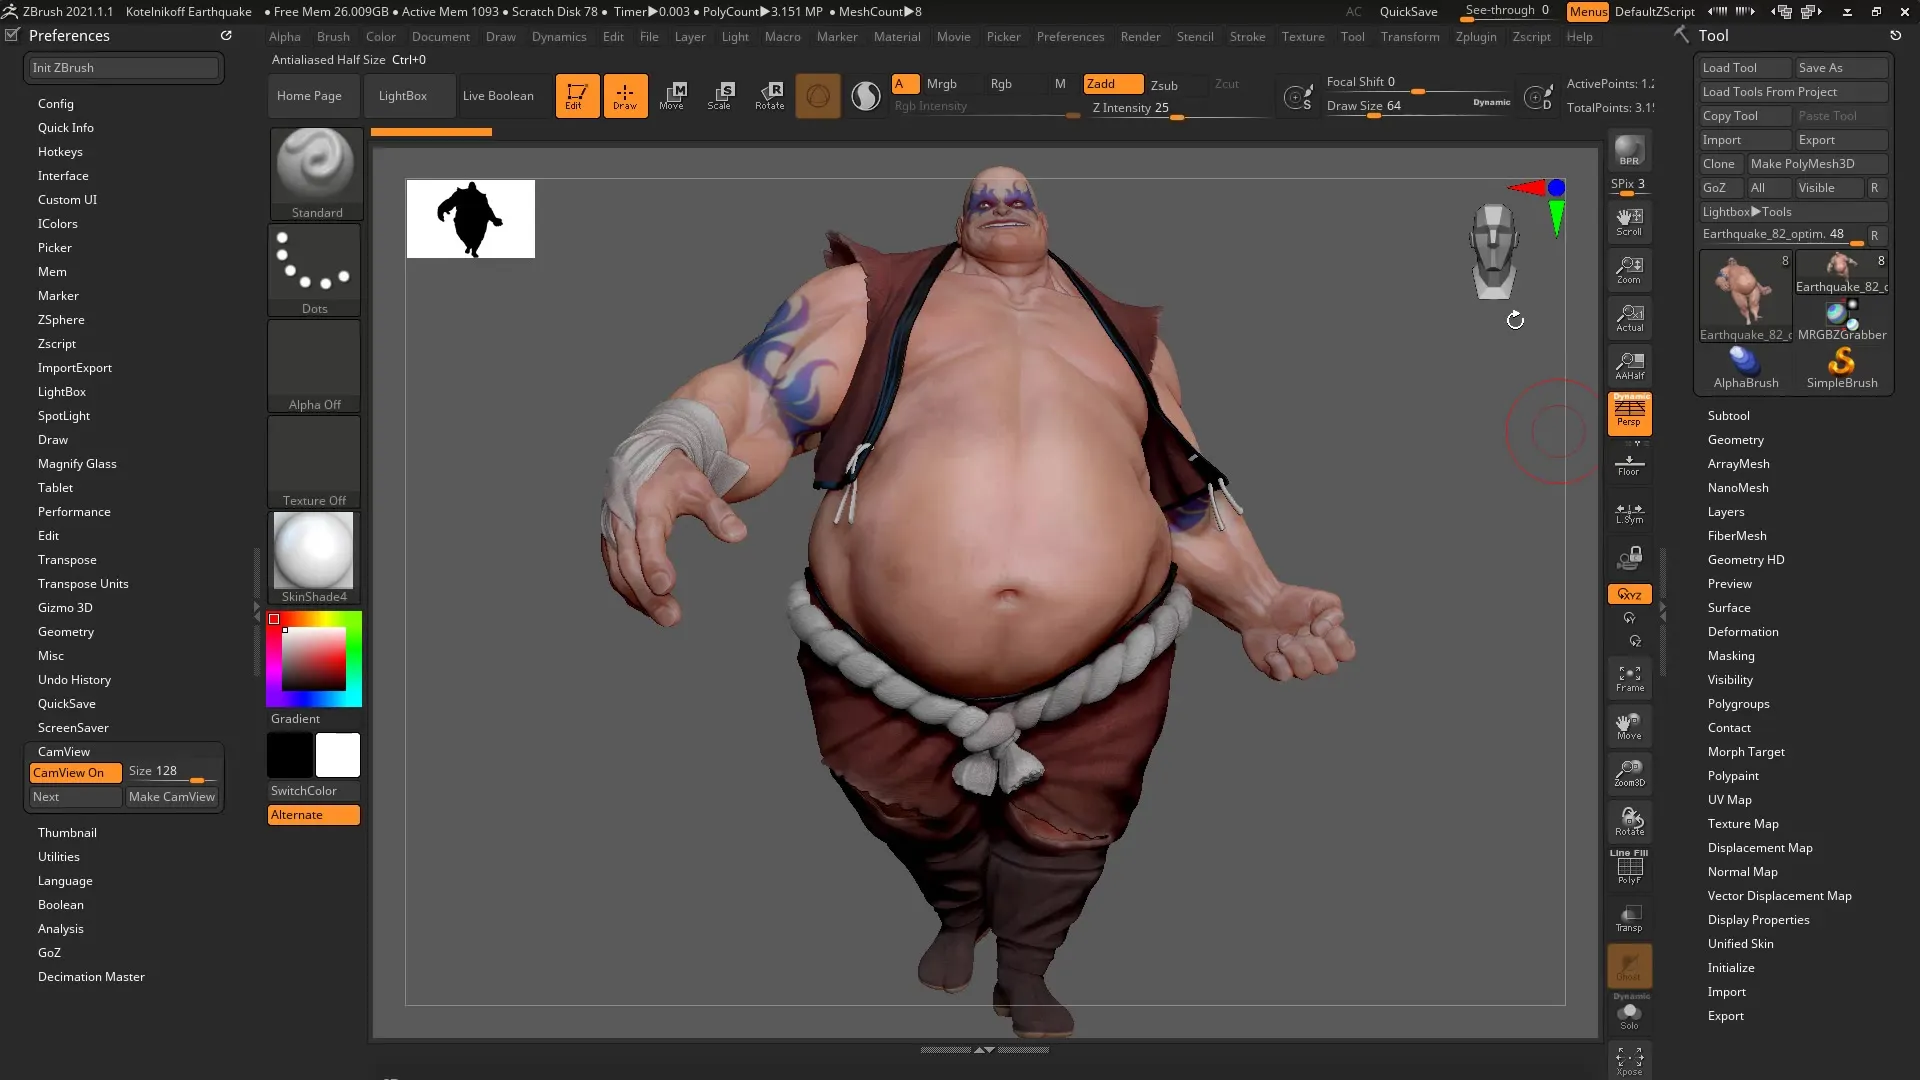The image size is (1920, 1080).
Task: Show the Floor grid
Action: pyautogui.click(x=1629, y=464)
